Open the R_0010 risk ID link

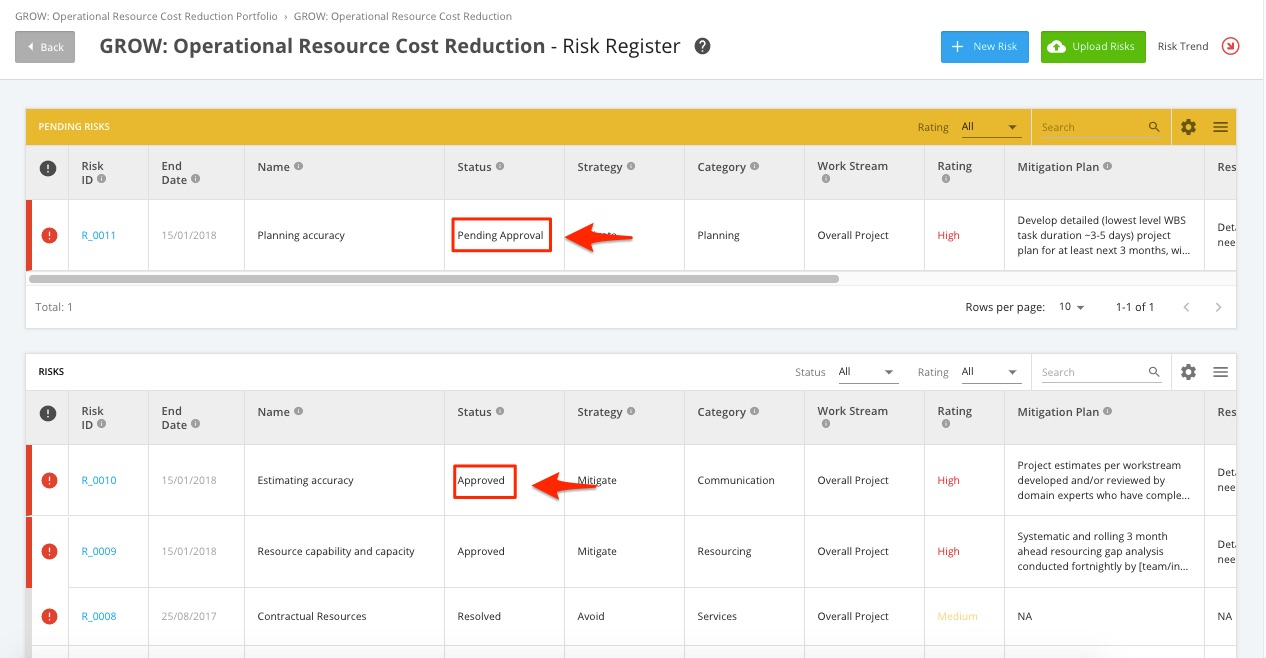99,481
